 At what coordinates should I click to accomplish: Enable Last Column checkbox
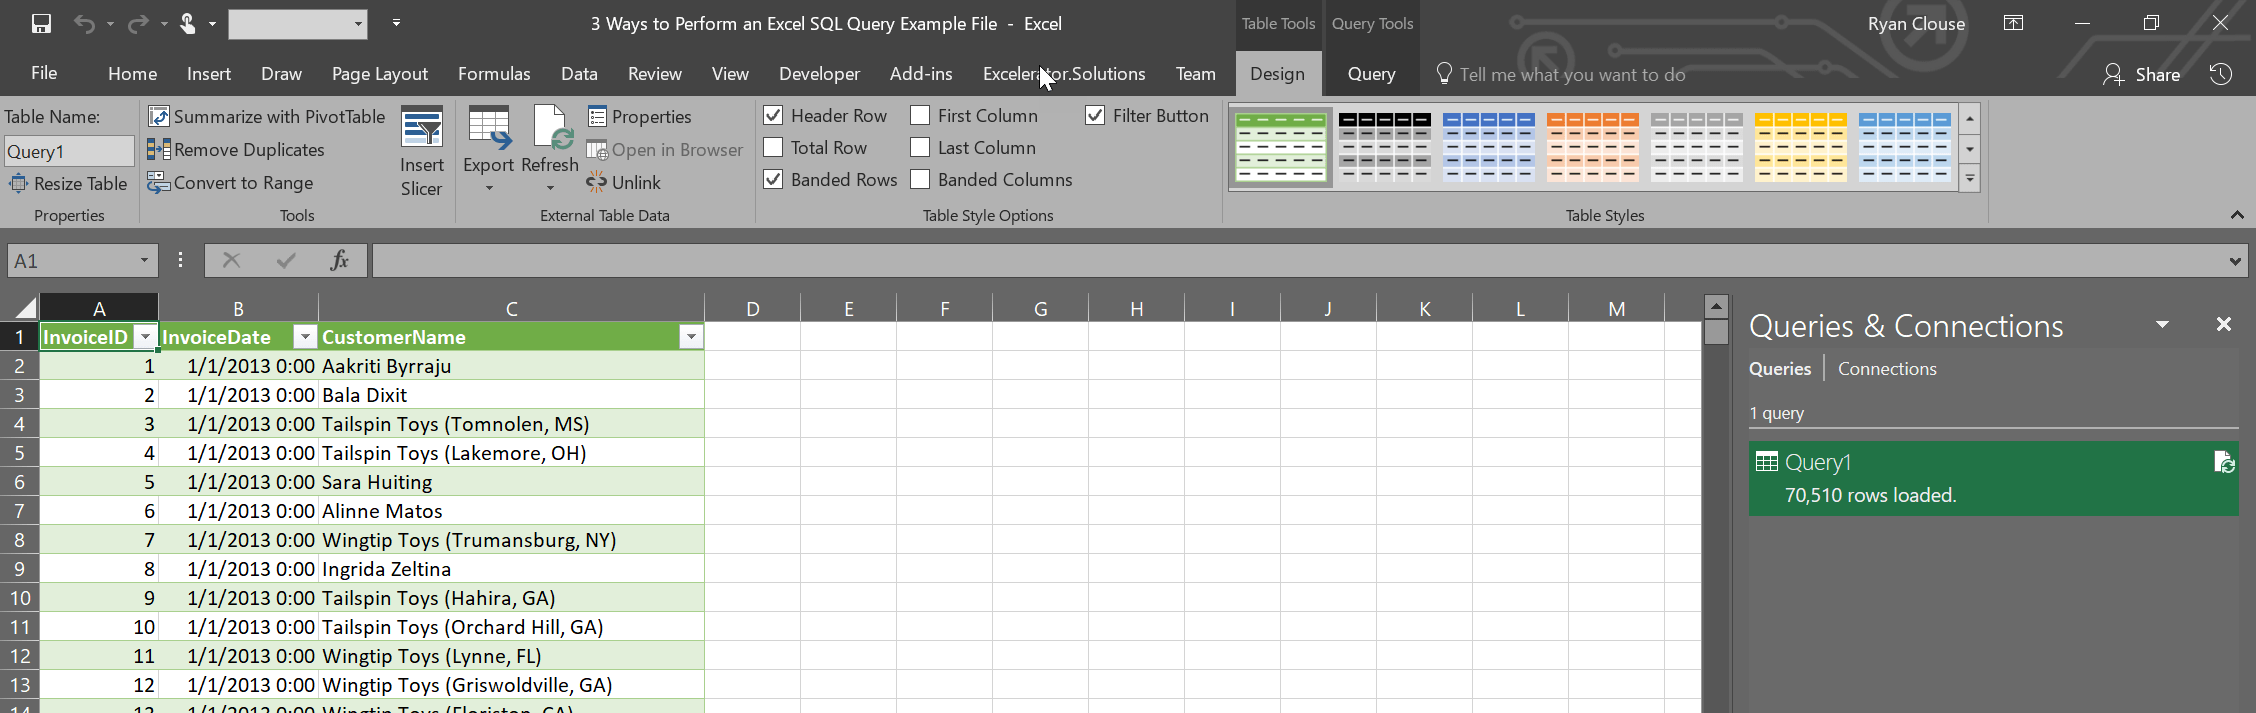click(x=920, y=147)
